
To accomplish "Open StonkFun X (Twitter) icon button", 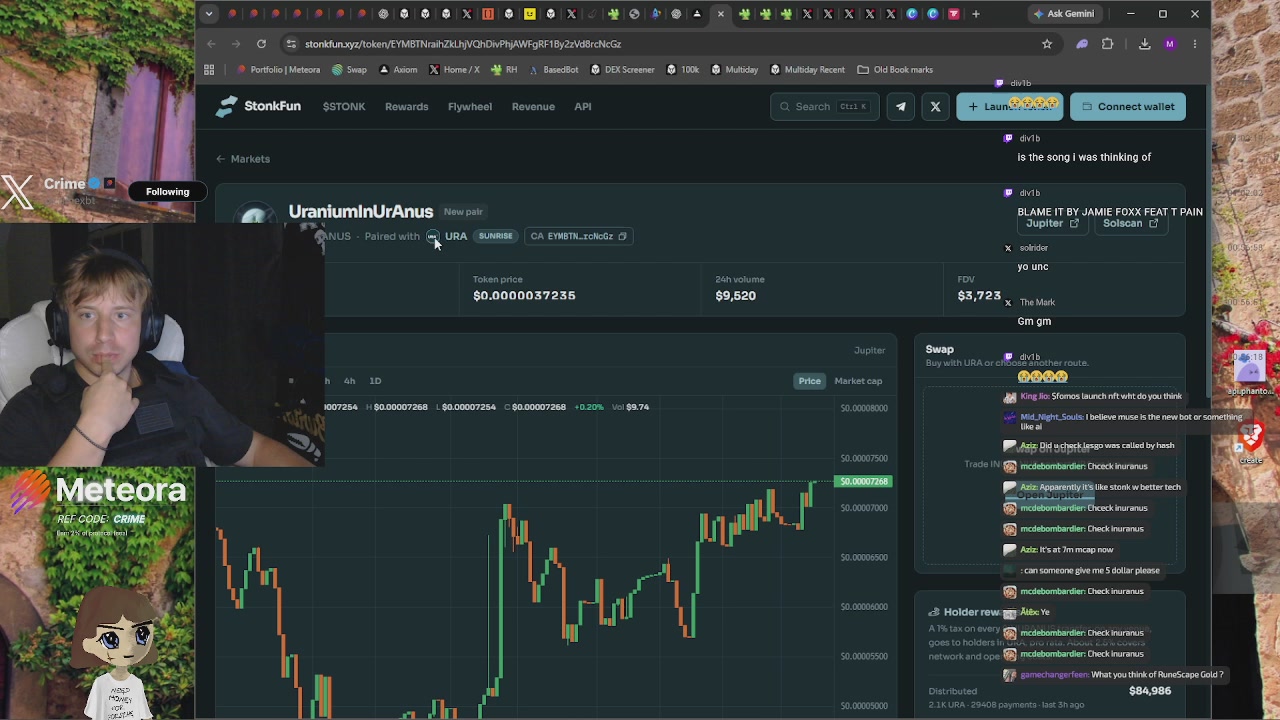I will (x=935, y=106).
